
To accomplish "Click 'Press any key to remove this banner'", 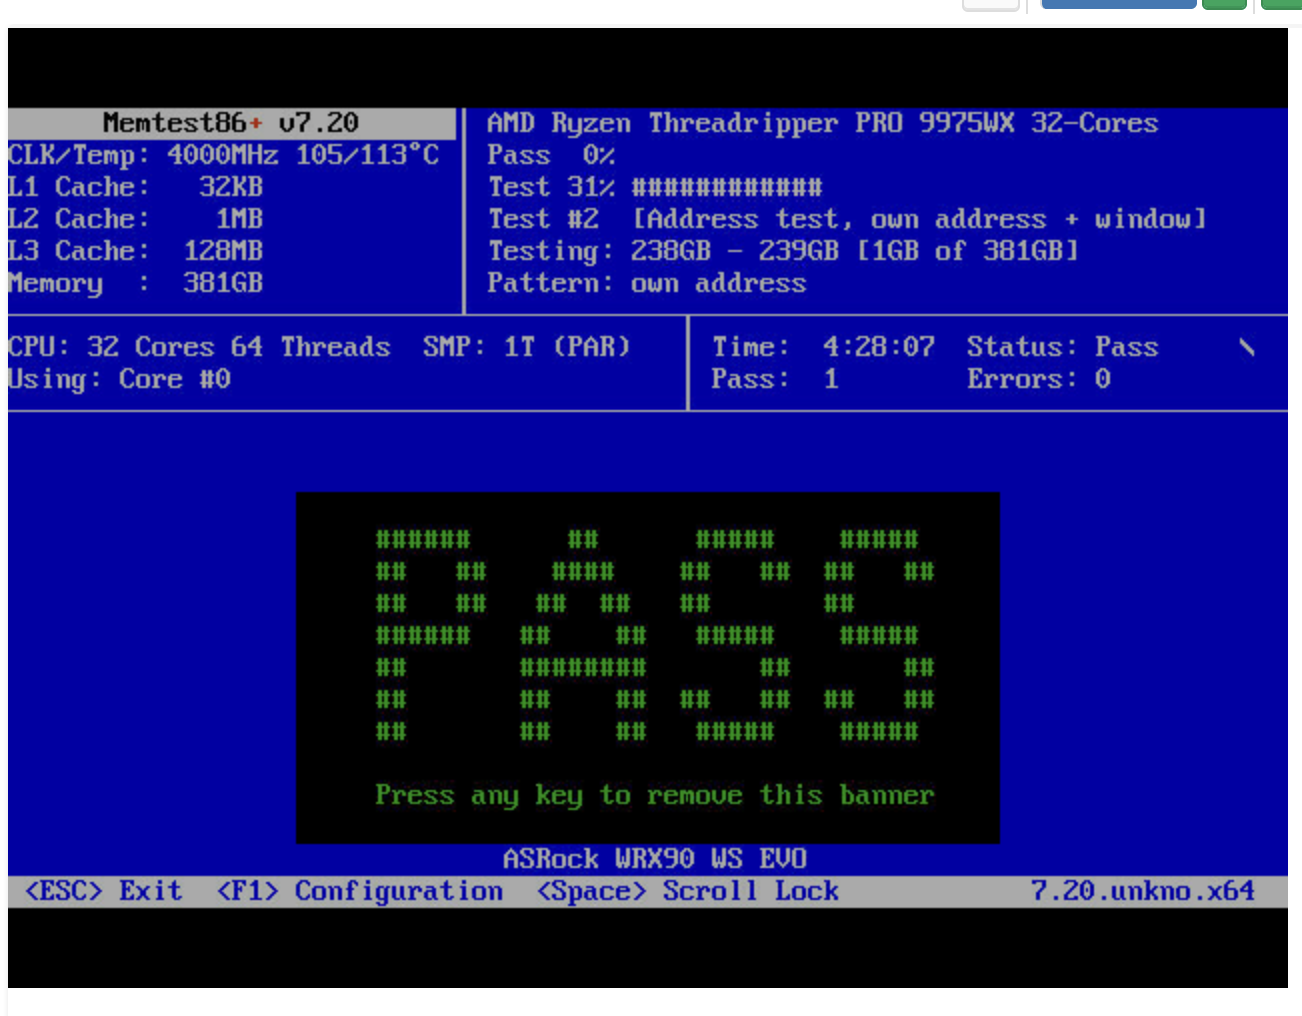I will pos(654,795).
